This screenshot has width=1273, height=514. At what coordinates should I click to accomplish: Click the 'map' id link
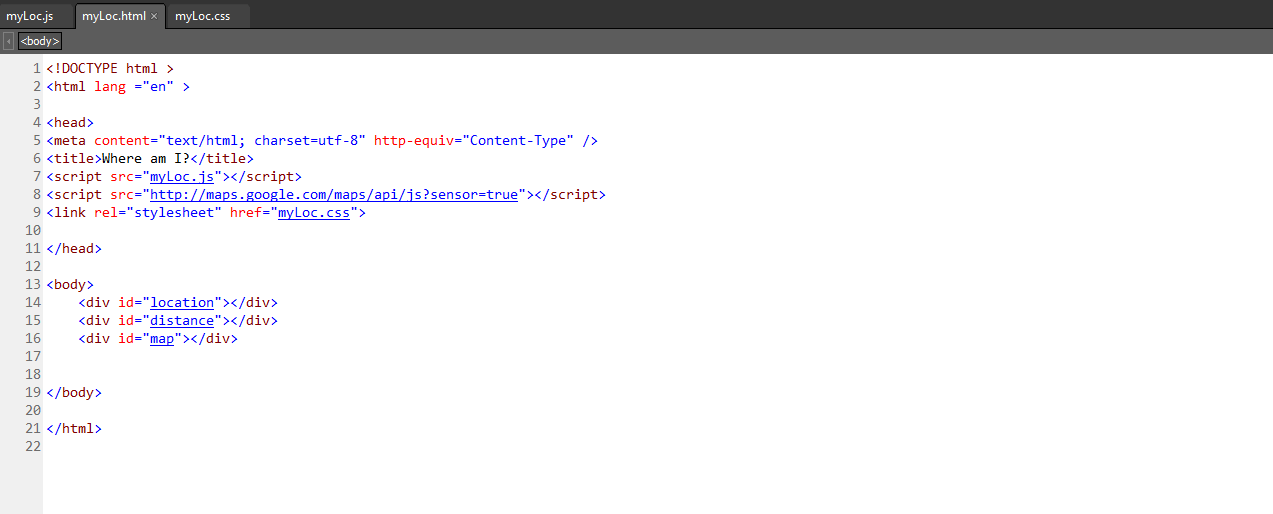pyautogui.click(x=162, y=339)
